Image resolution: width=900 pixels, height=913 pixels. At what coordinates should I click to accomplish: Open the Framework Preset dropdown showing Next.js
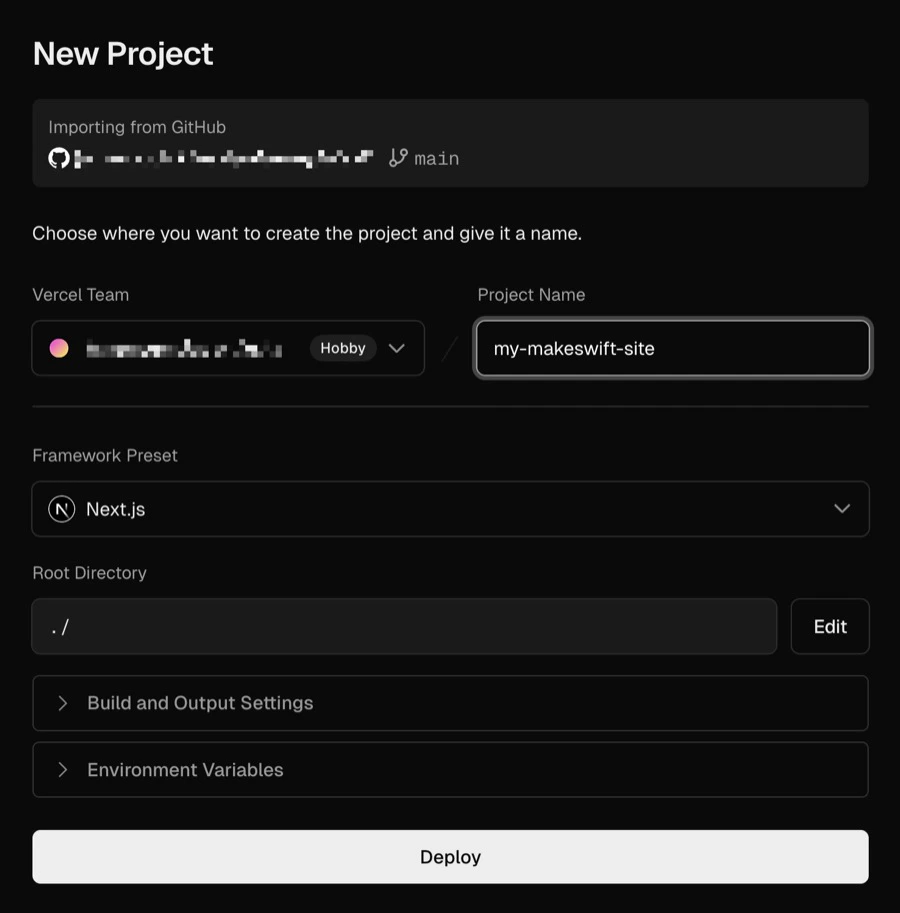(x=450, y=508)
